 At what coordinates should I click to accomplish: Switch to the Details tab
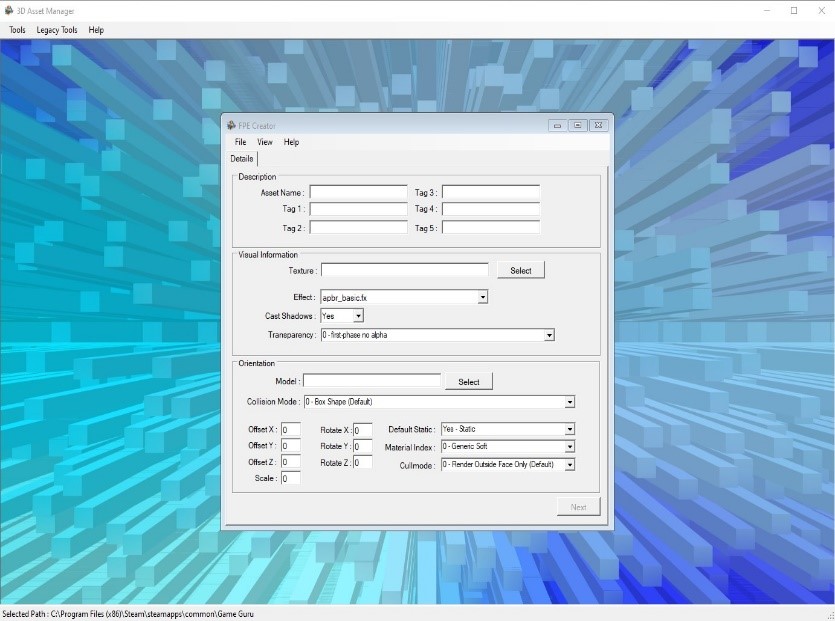(x=242, y=158)
